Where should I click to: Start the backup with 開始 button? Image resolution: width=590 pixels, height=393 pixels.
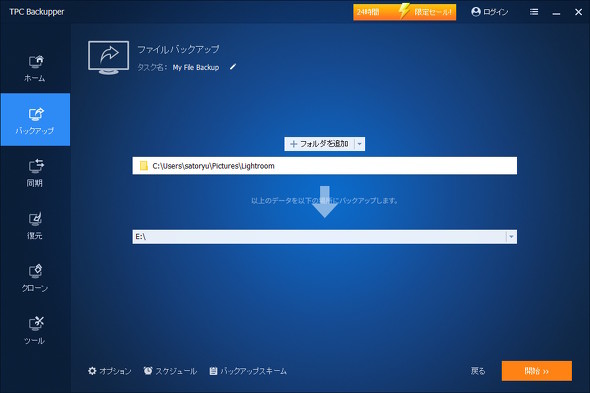[x=537, y=371]
